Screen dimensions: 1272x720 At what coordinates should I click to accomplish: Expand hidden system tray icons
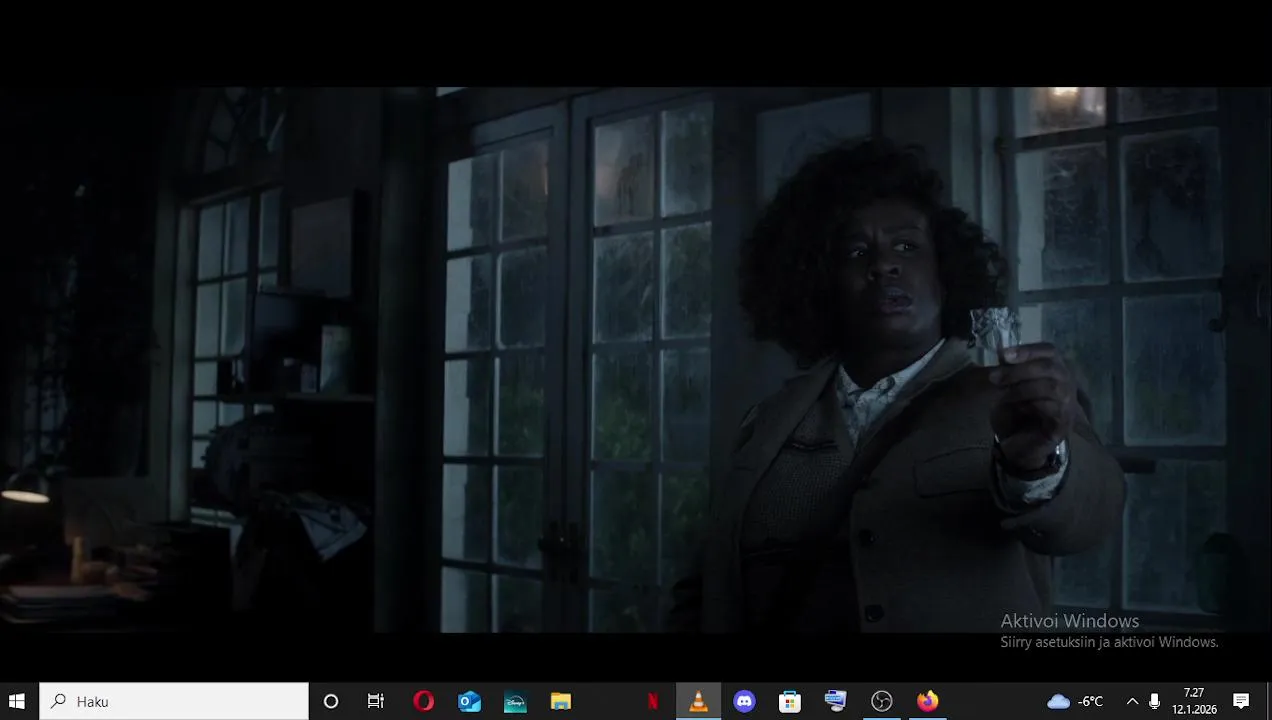pyautogui.click(x=1132, y=701)
